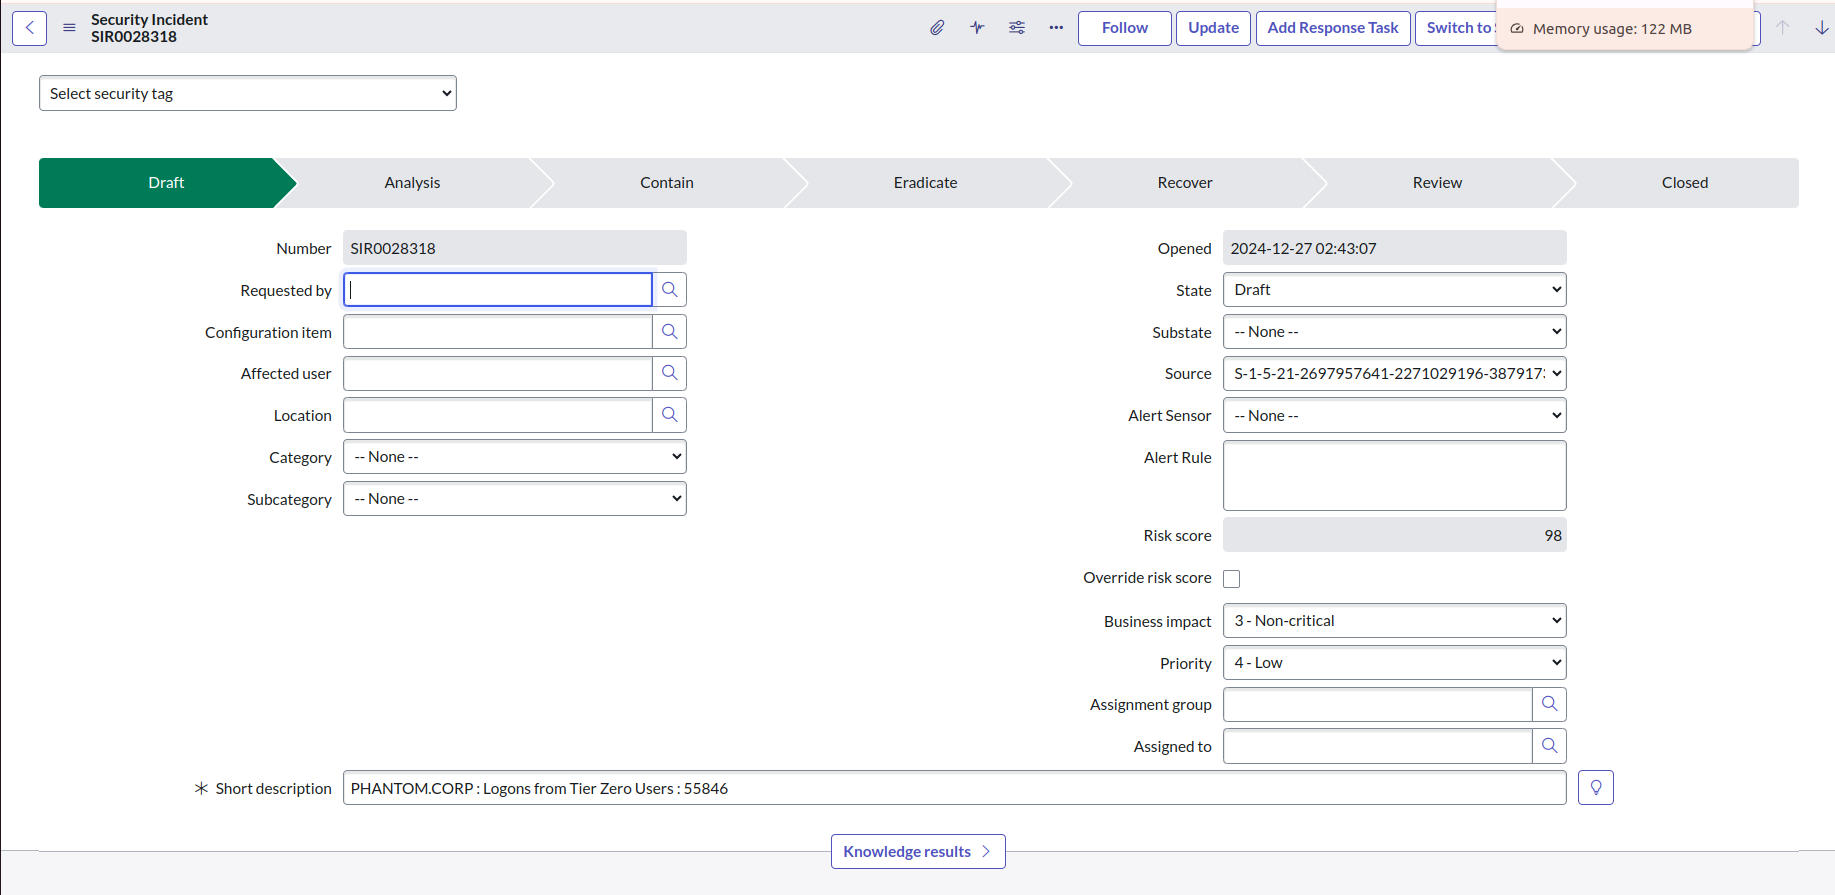Open the more options ellipsis menu
This screenshot has height=895, width=1835.
click(x=1056, y=28)
